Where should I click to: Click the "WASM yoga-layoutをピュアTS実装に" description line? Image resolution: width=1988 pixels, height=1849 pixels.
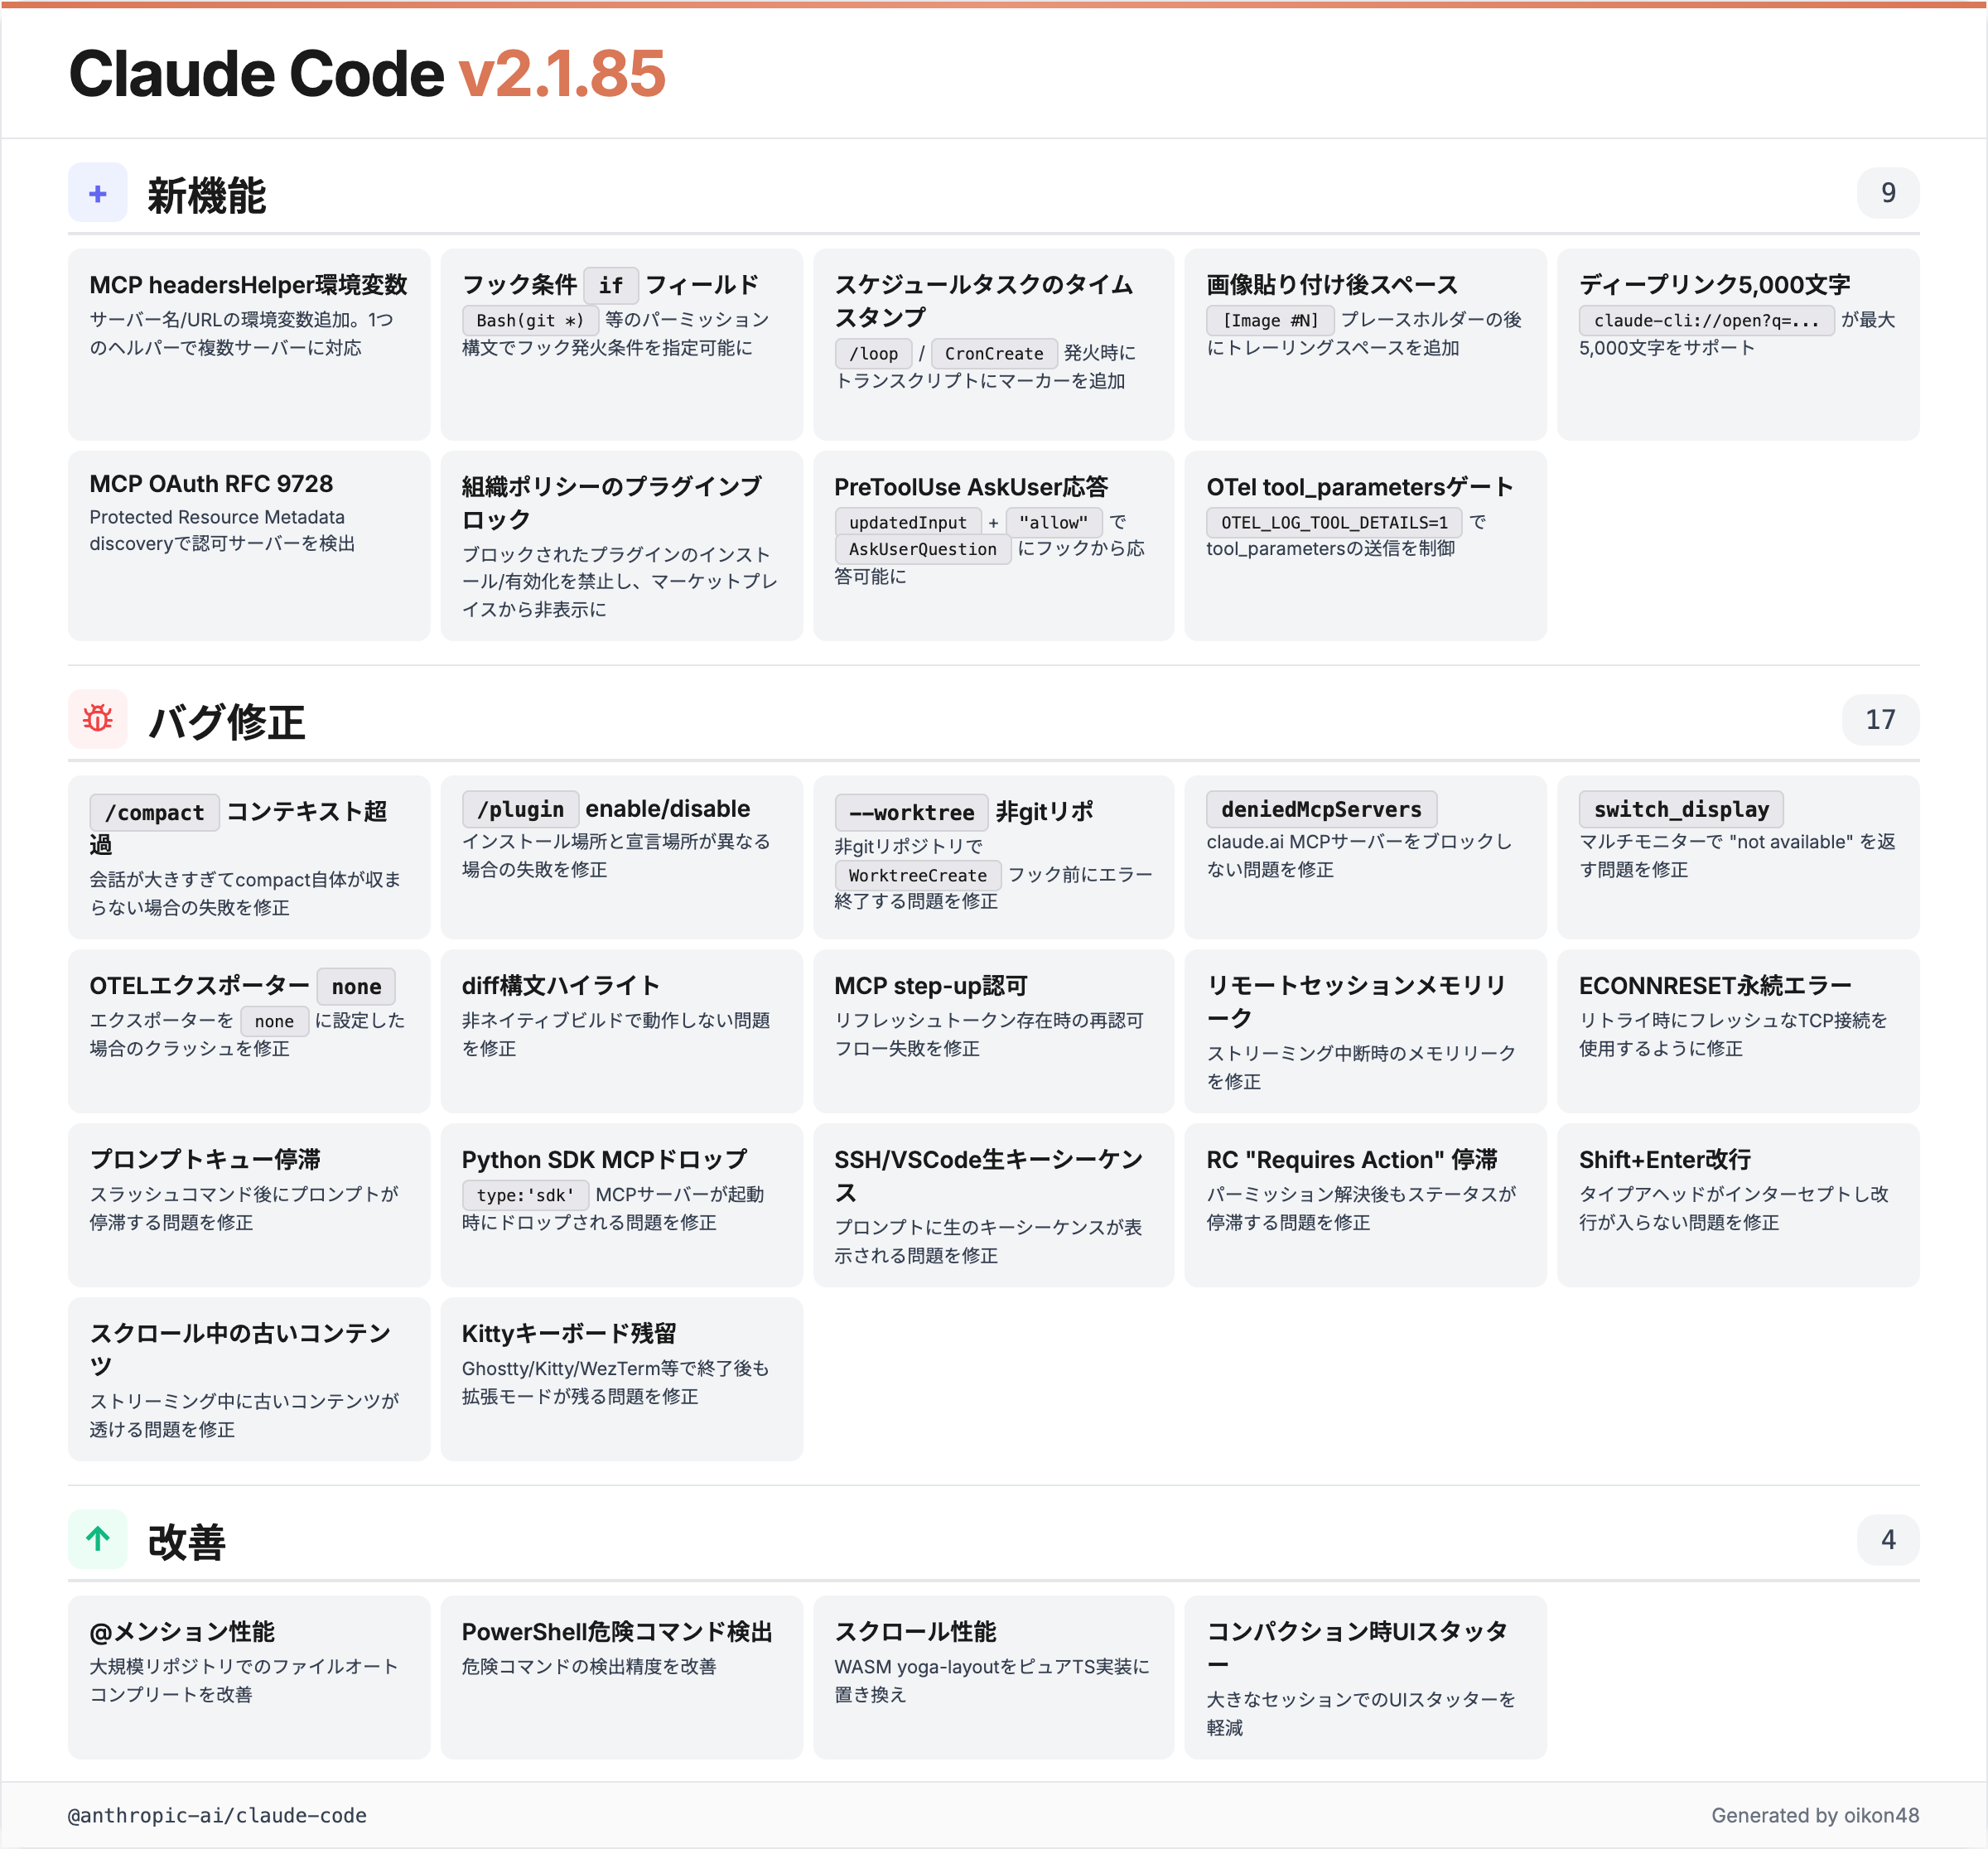tap(992, 1666)
